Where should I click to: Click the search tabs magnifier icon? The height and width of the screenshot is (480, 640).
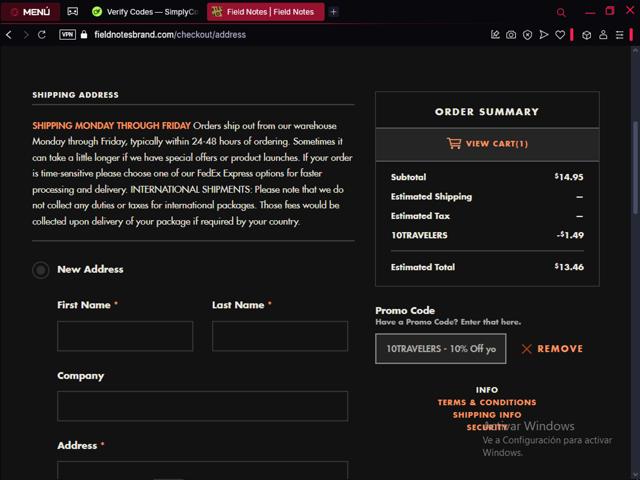(x=561, y=12)
